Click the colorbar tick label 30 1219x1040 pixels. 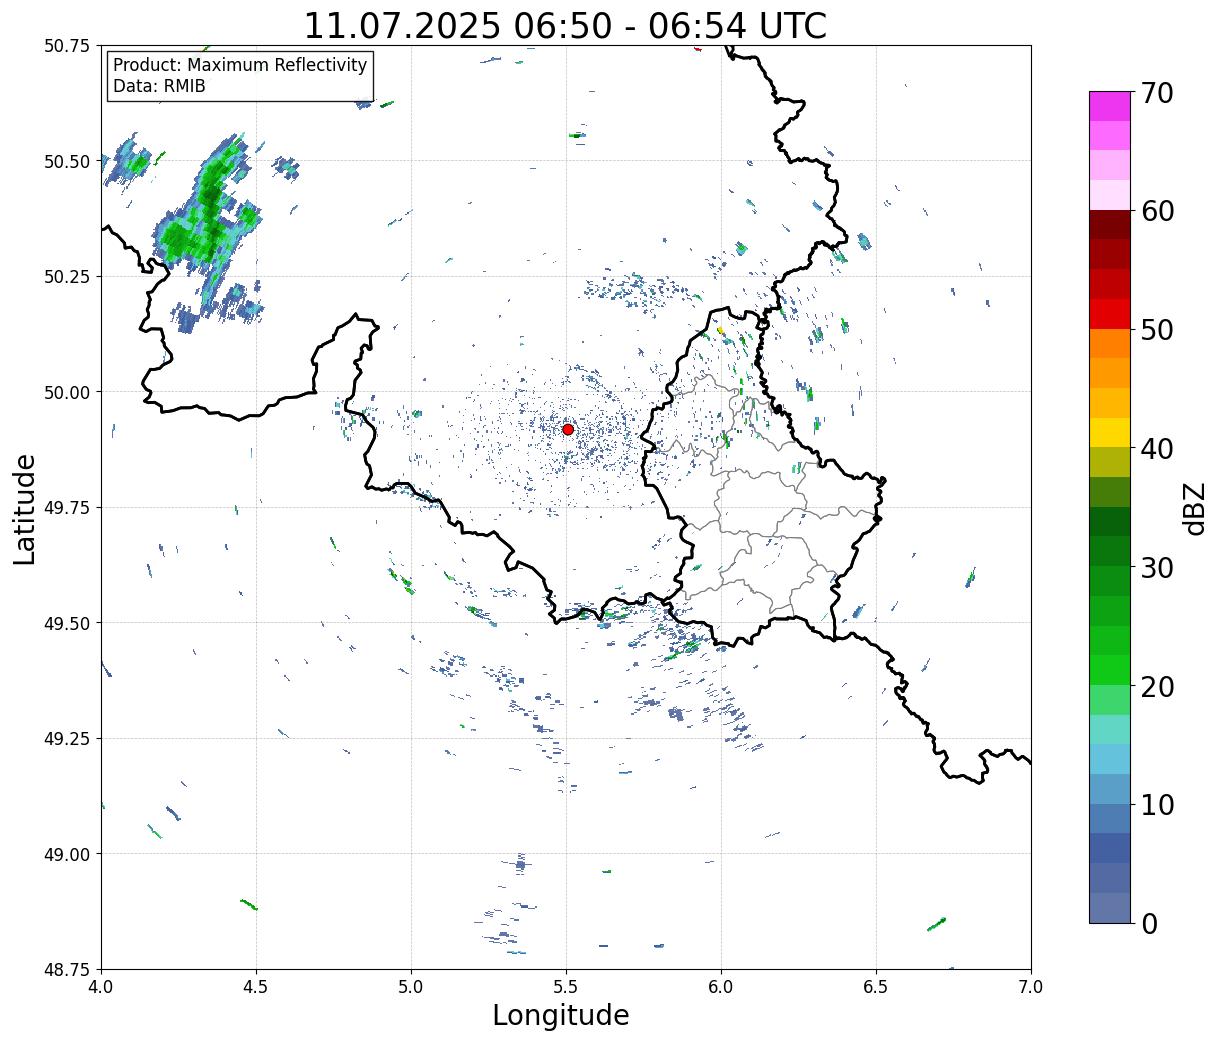1156,567
